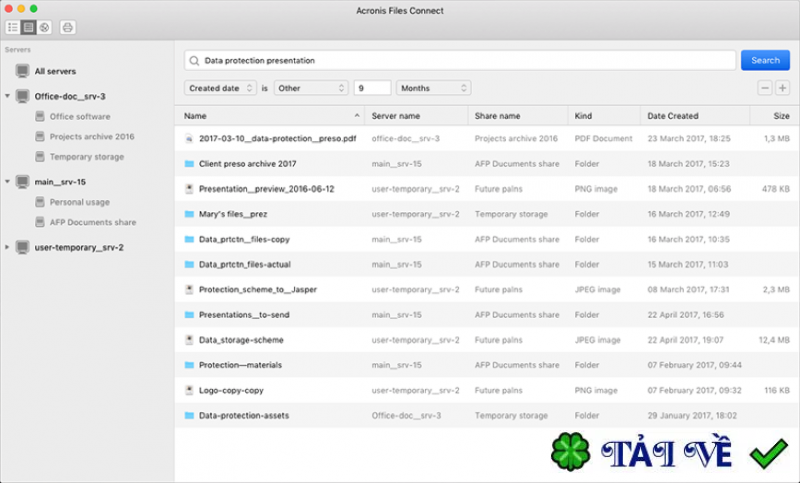Click the printer icon in toolbar

tap(67, 28)
